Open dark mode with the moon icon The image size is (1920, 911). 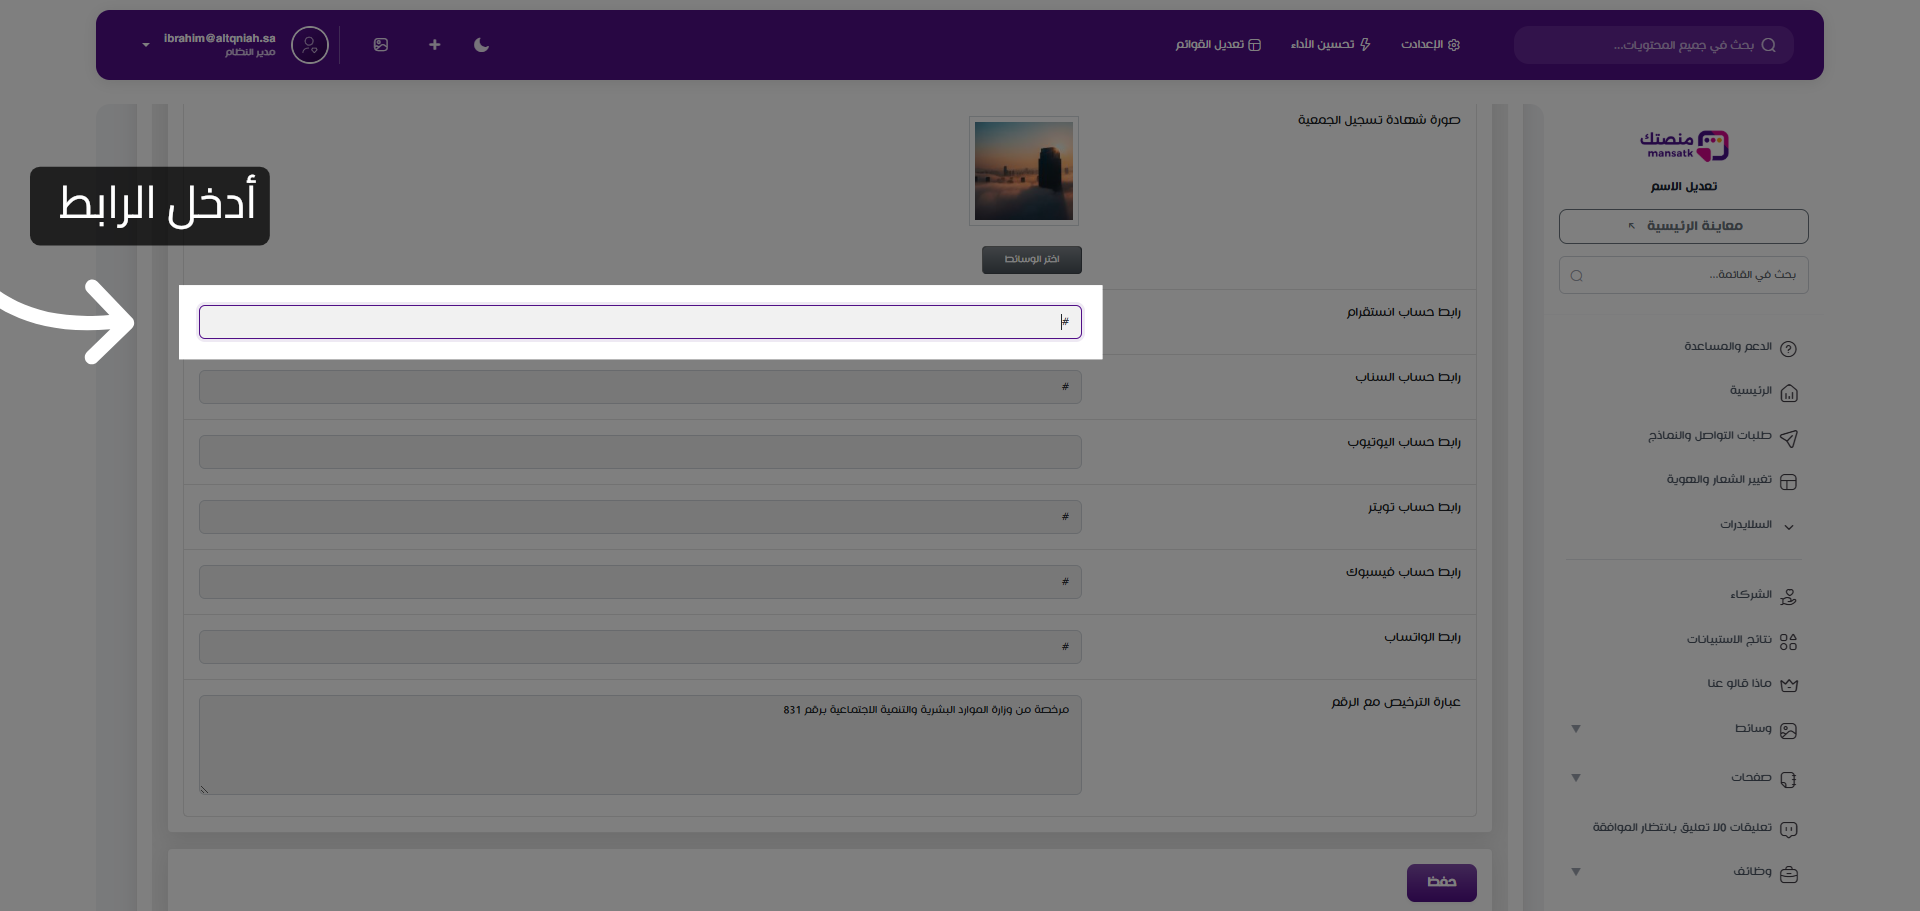pos(481,45)
